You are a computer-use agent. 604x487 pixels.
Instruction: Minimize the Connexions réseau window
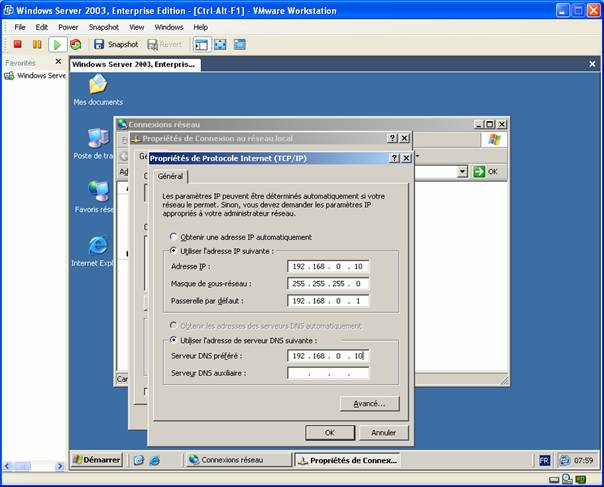[x=478, y=124]
